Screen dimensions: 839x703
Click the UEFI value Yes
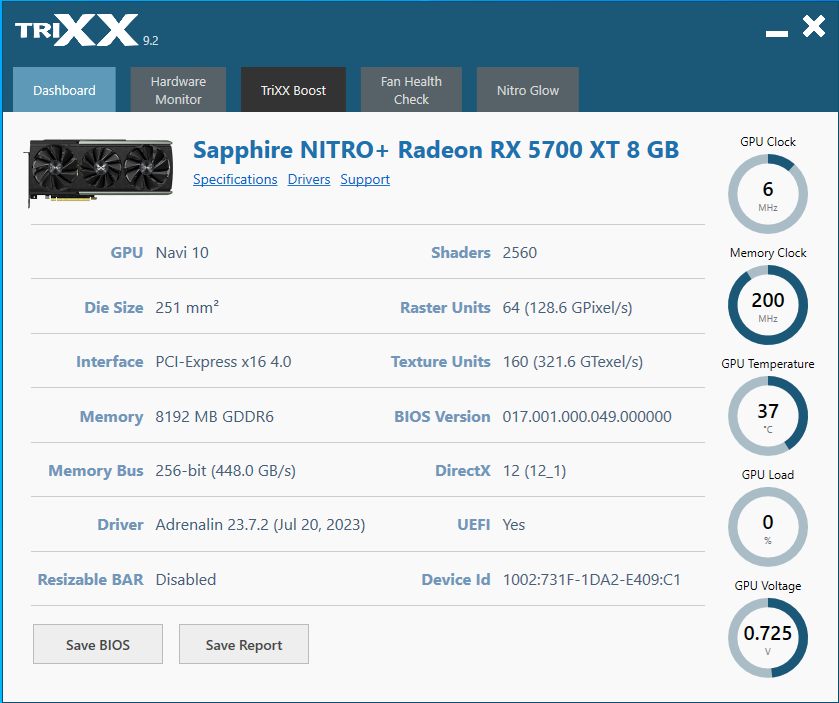click(514, 525)
